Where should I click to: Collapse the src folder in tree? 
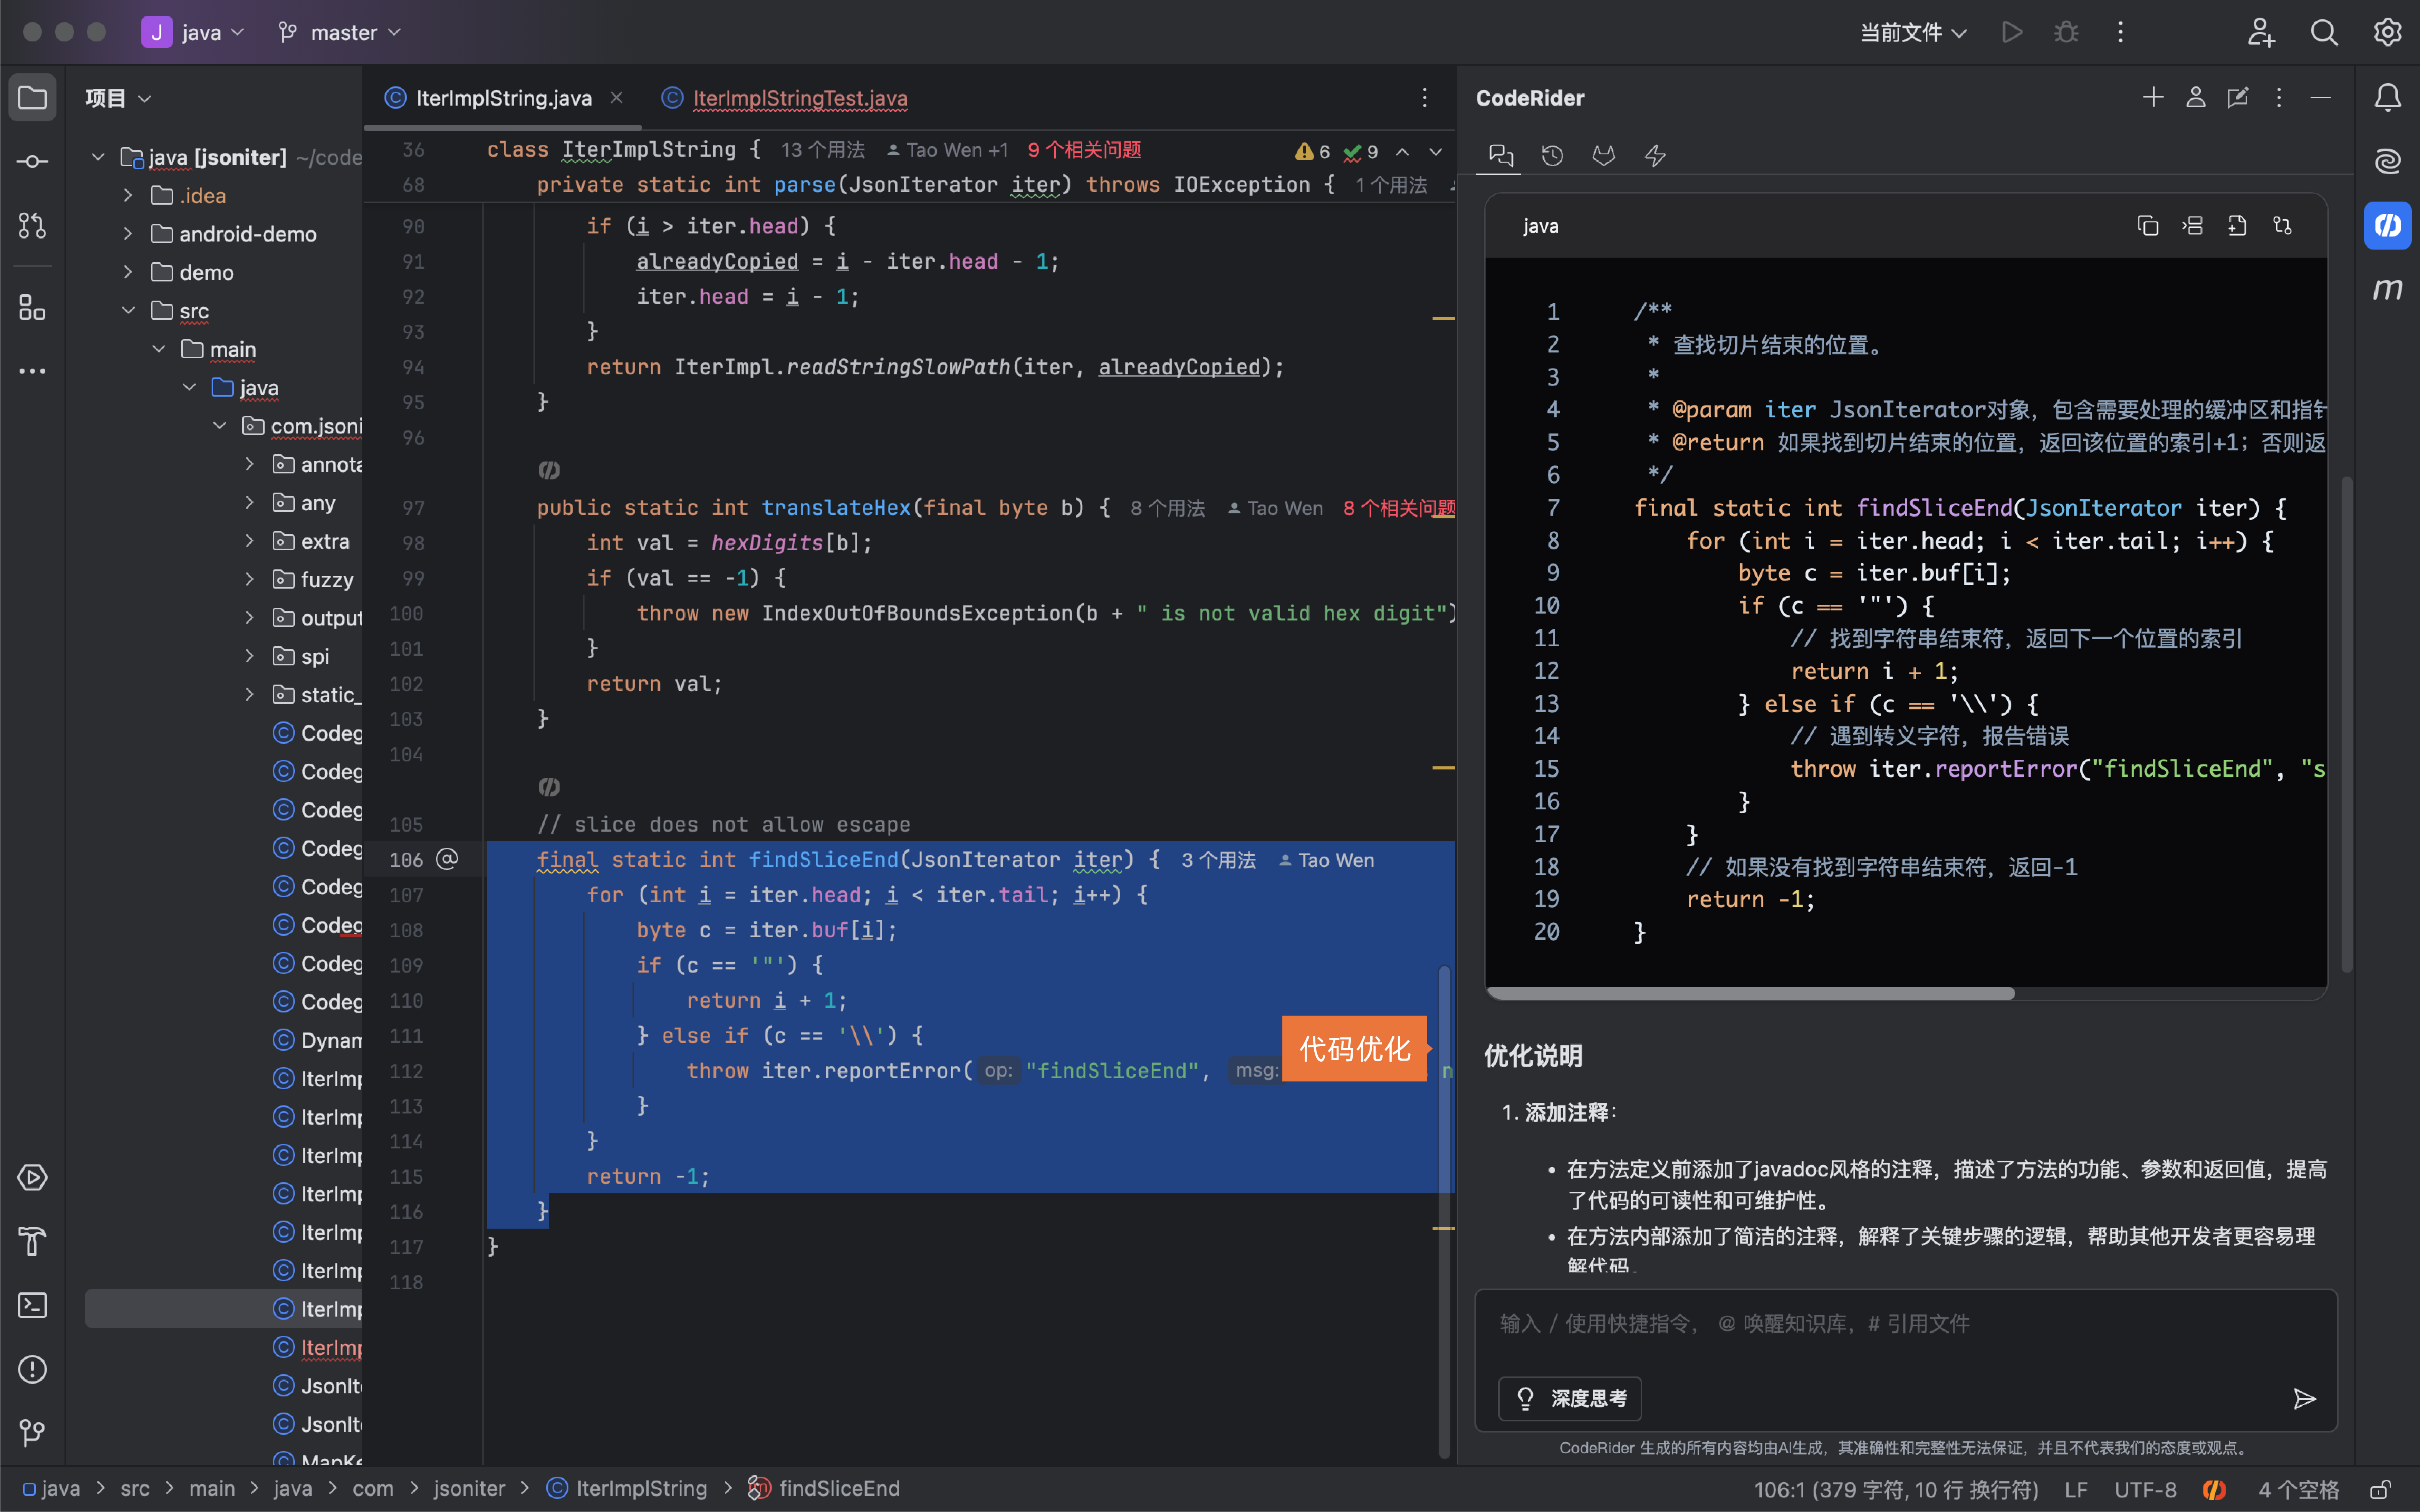[x=128, y=311]
